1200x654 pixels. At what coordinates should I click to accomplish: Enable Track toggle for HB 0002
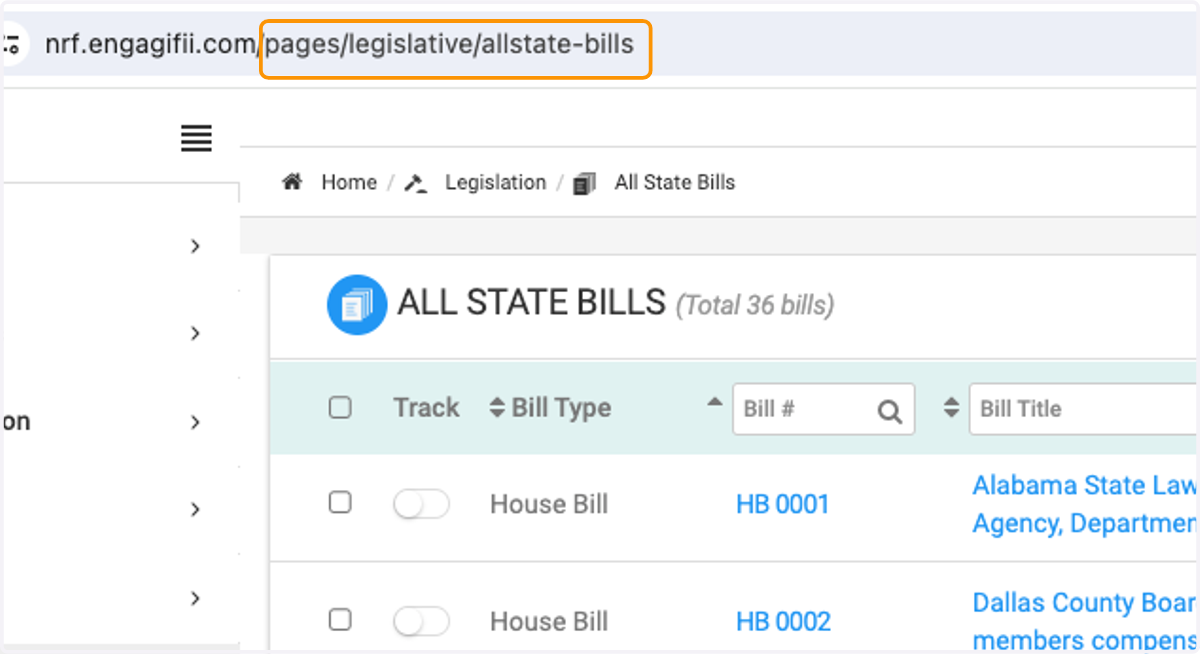click(x=421, y=622)
